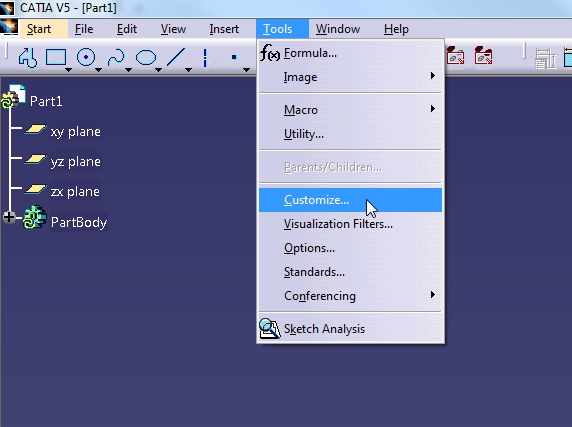Select the Profile sketch tool
The height and width of the screenshot is (427, 572).
tap(28, 58)
